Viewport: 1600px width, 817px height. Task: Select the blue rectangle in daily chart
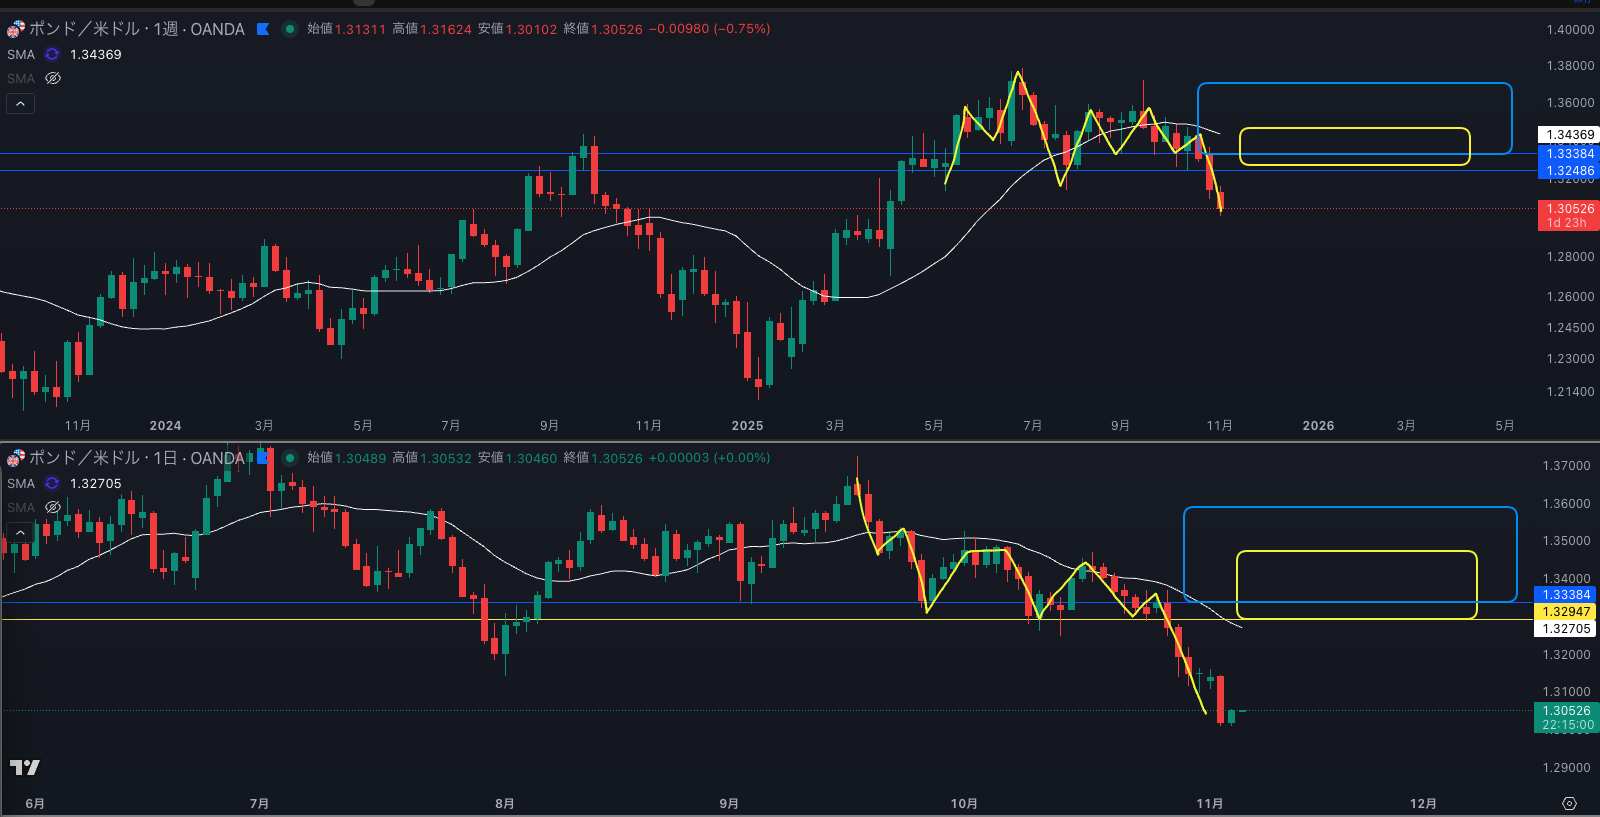[1350, 508]
